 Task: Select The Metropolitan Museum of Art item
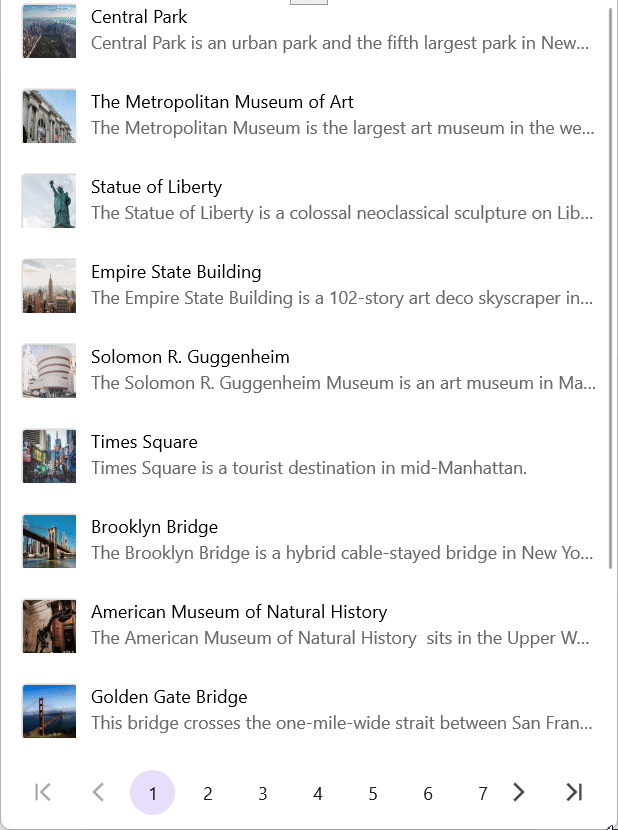click(x=222, y=102)
